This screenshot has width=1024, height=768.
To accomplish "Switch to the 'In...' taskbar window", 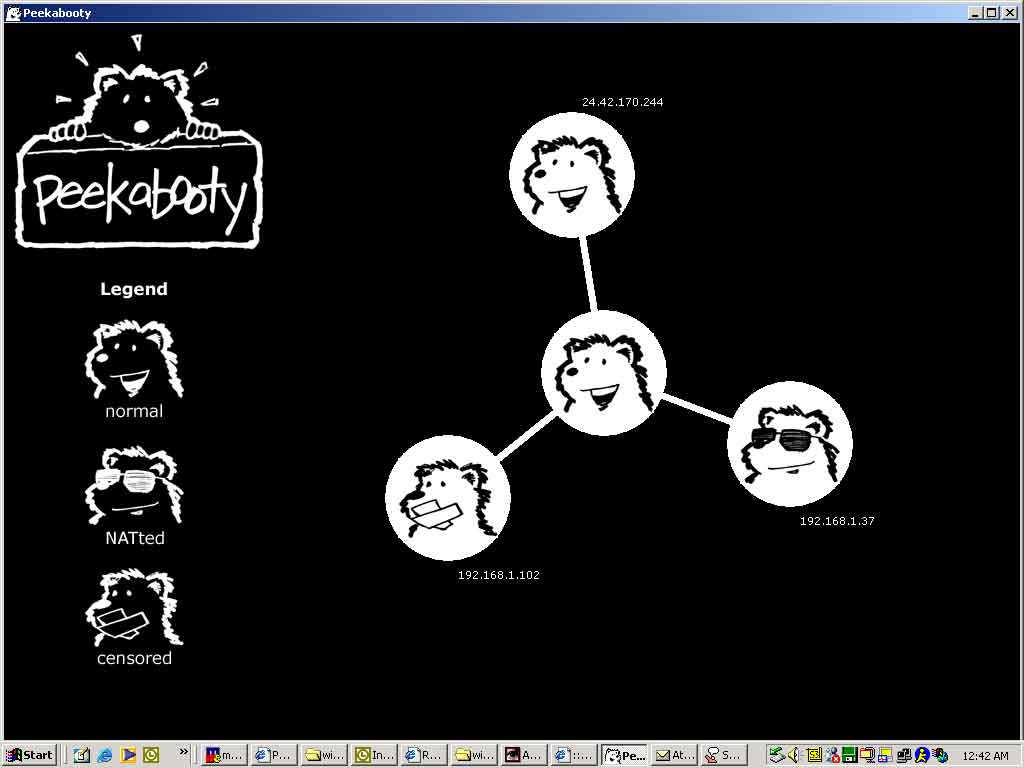I will 374,755.
